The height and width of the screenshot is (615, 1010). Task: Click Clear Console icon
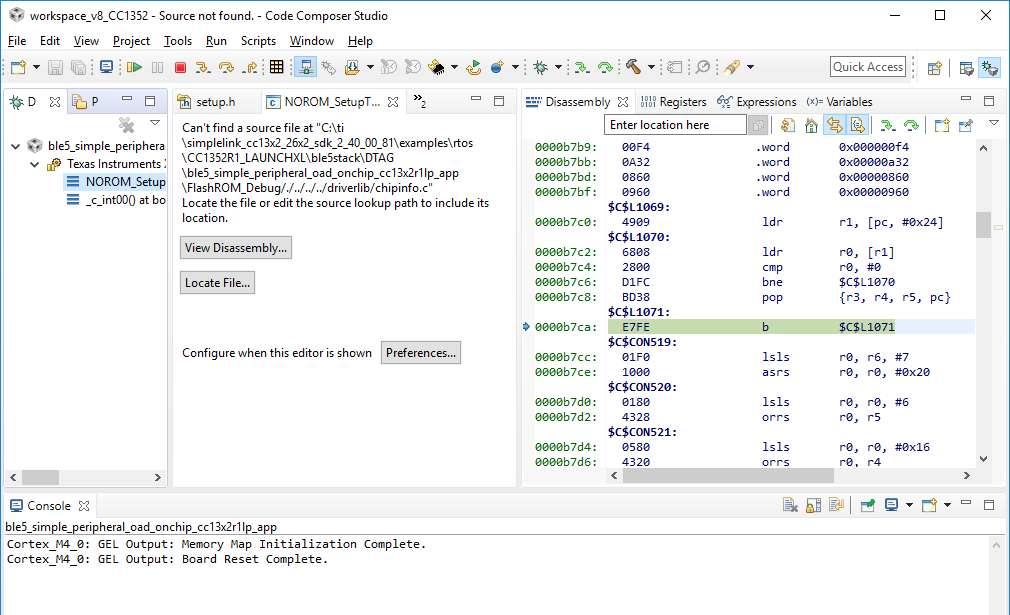[x=788, y=506]
